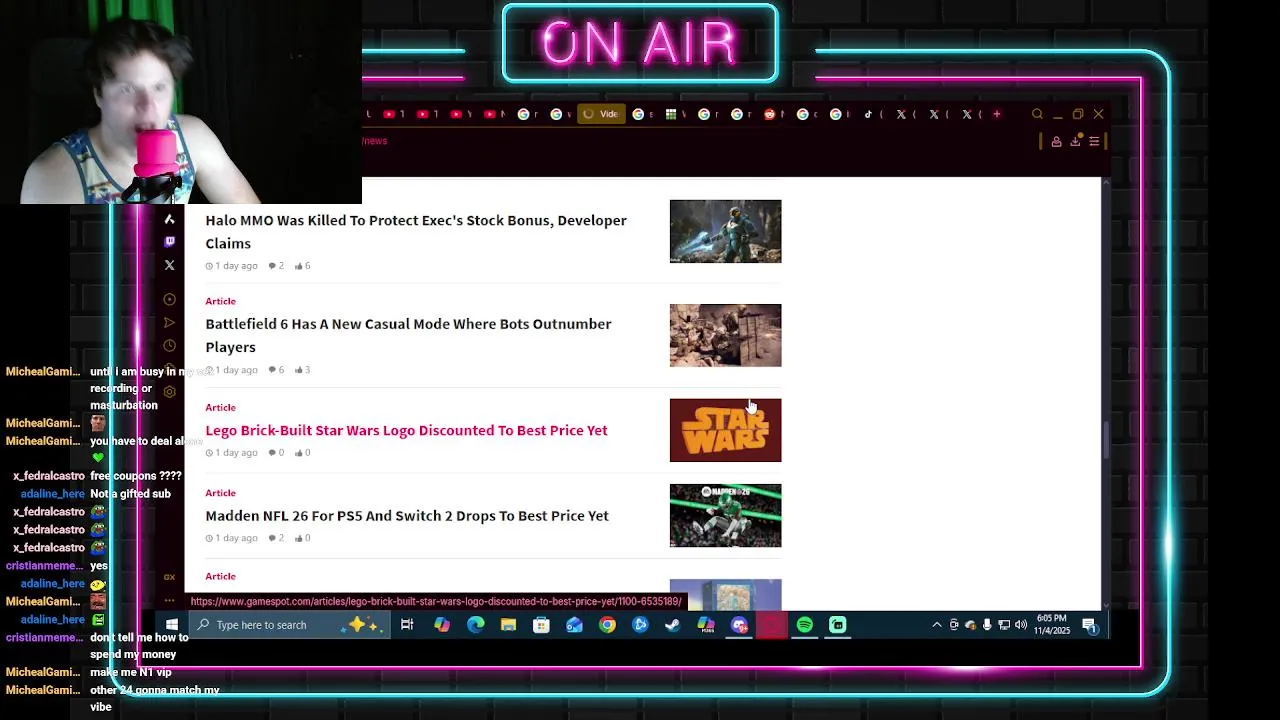Open Spotify from taskbar

point(805,625)
